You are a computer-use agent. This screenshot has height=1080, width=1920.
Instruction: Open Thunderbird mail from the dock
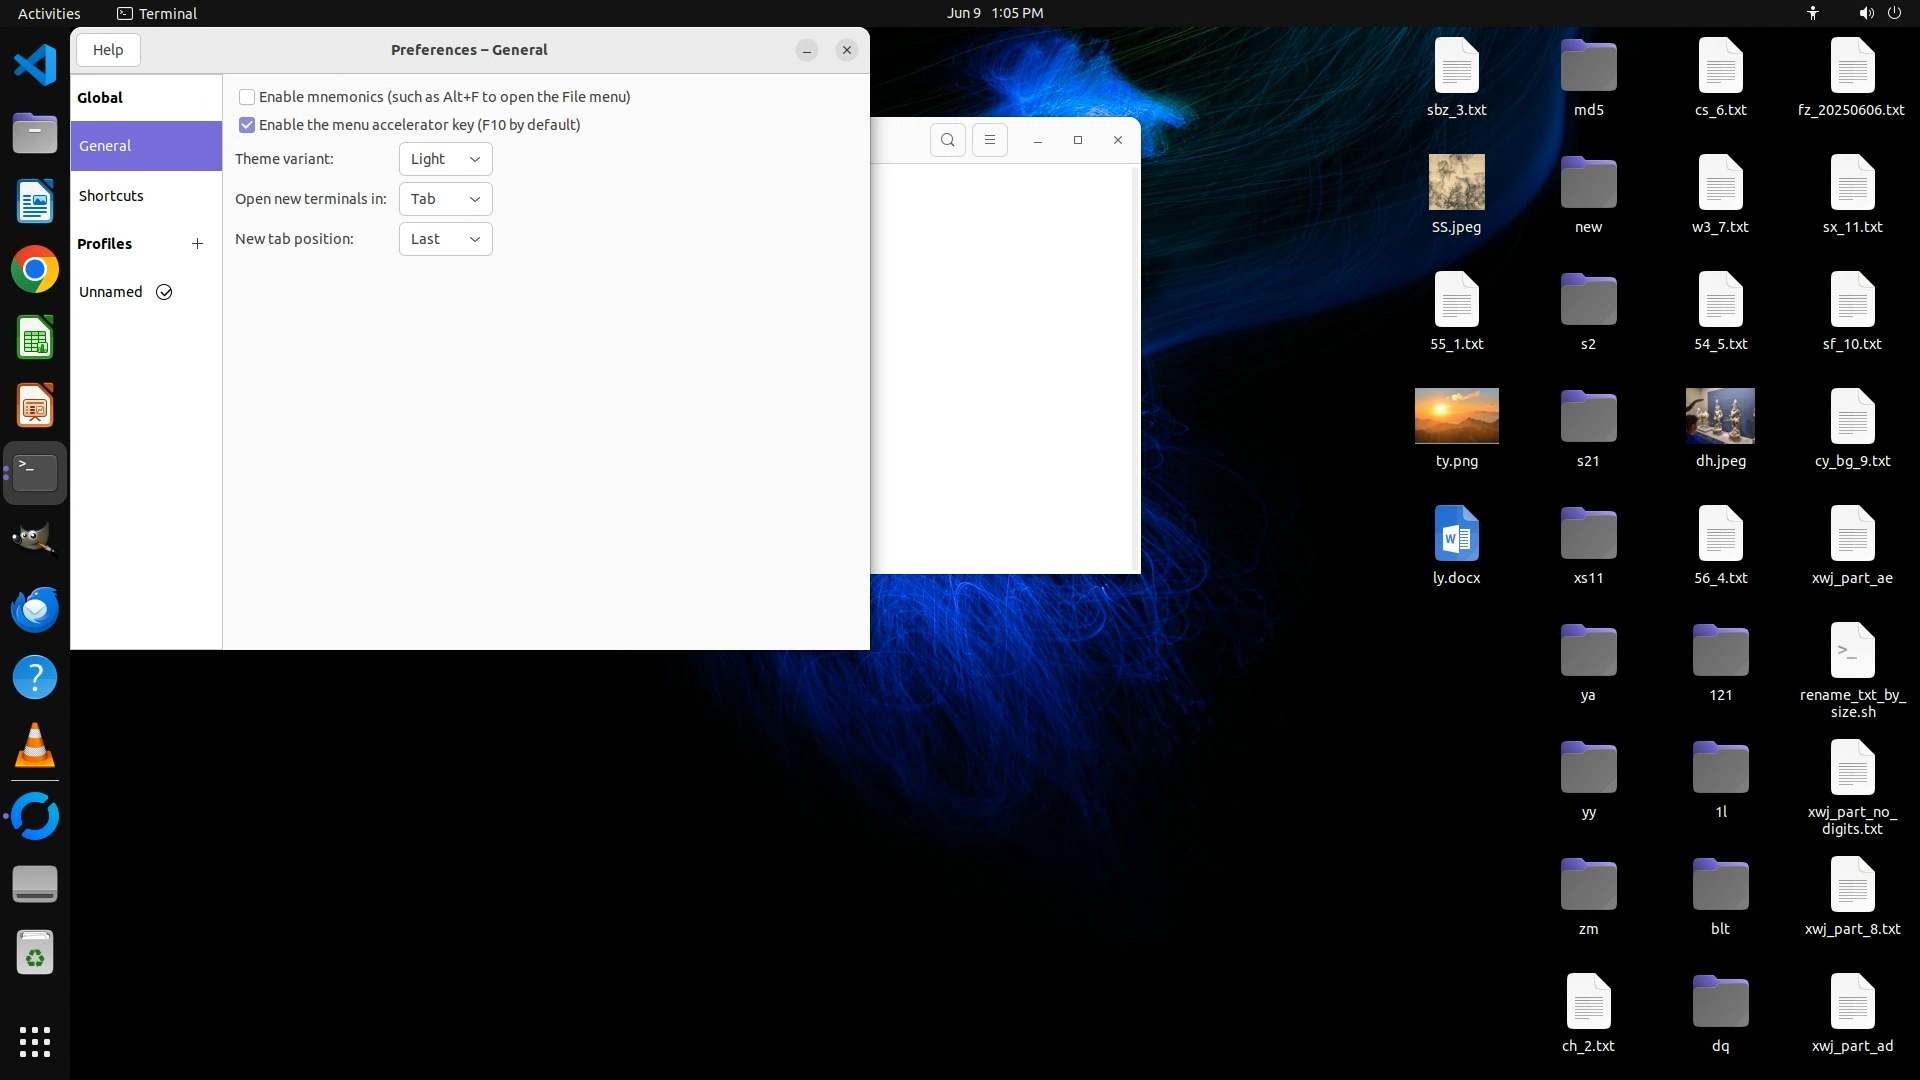point(35,609)
